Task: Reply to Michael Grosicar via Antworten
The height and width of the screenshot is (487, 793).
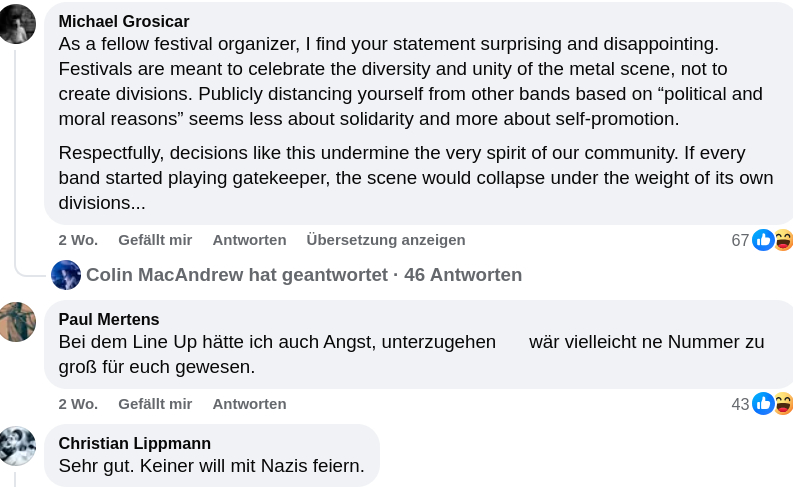Action: [249, 240]
